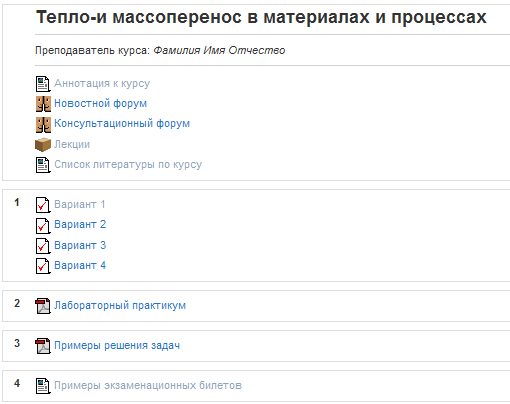Click the forum icon next to Новостной форум
Image resolution: width=510 pixels, height=404 pixels.
(x=43, y=104)
